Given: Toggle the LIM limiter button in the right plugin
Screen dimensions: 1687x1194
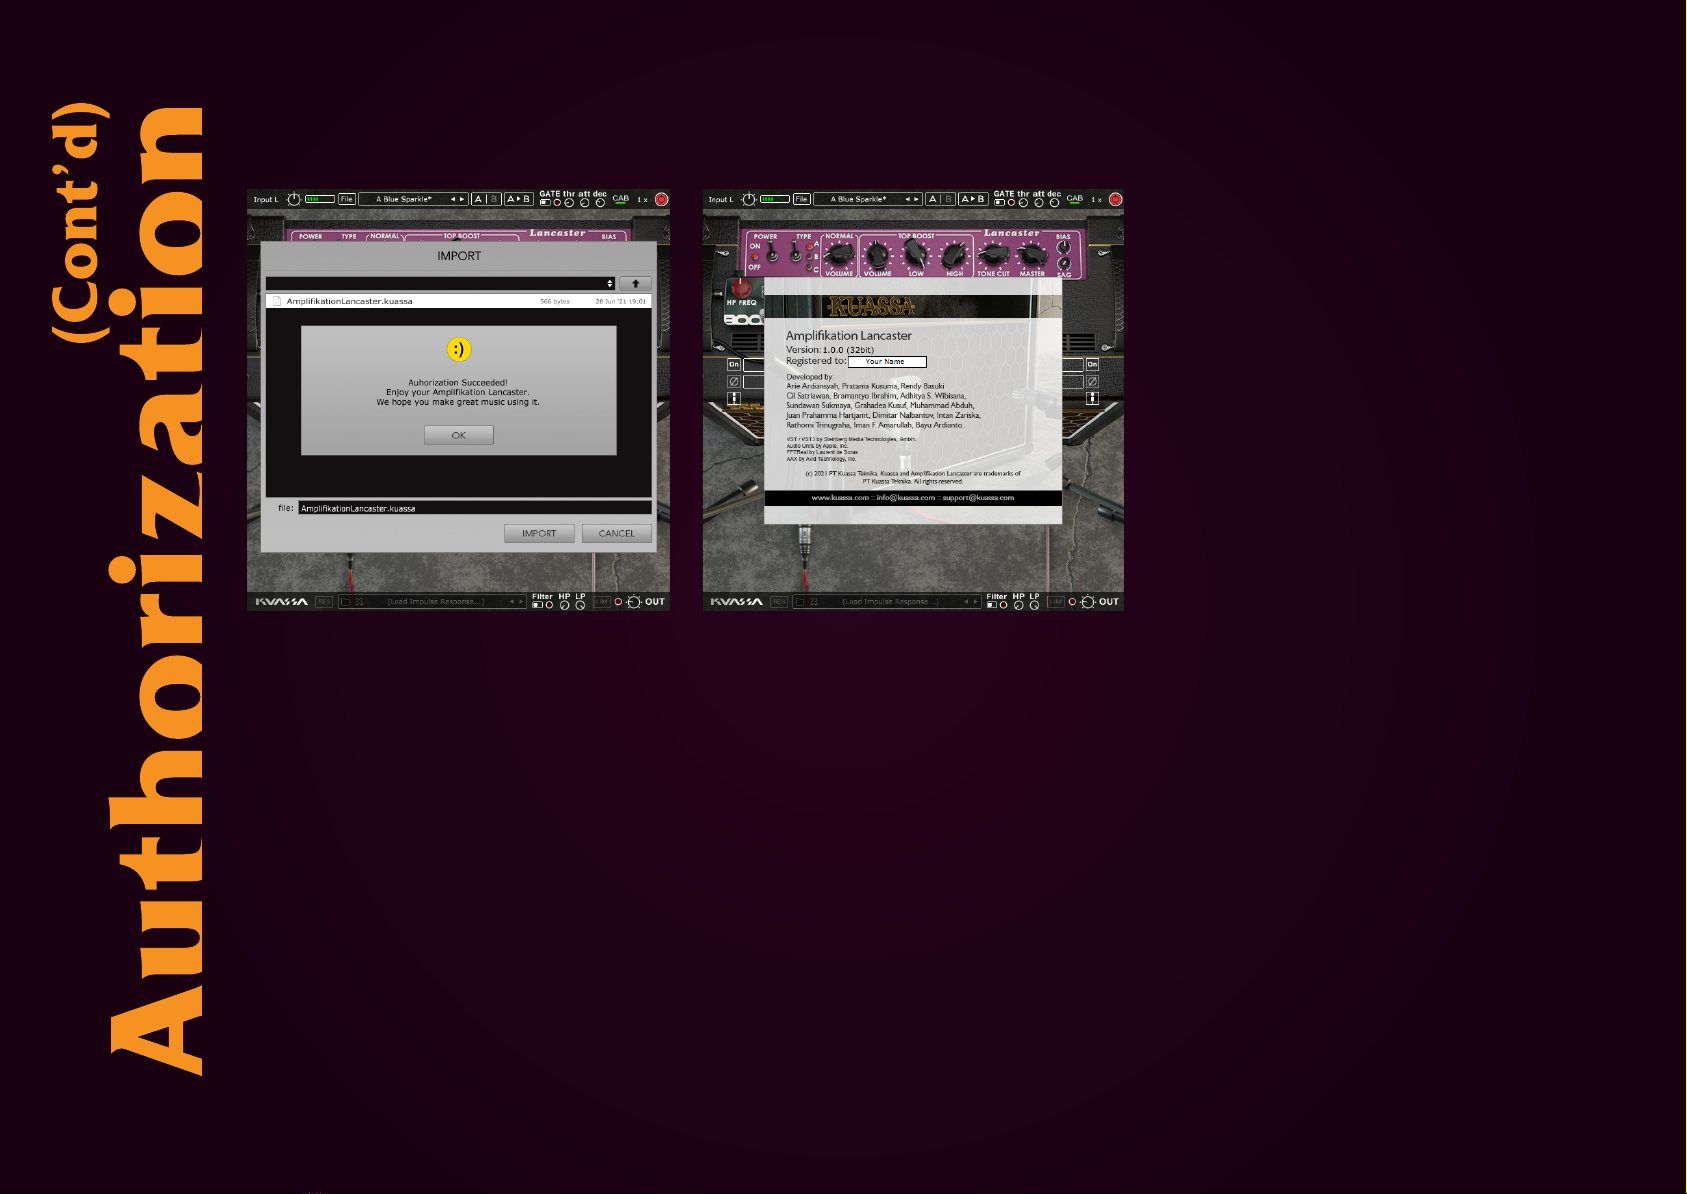Looking at the screenshot, I should pyautogui.click(x=1056, y=602).
